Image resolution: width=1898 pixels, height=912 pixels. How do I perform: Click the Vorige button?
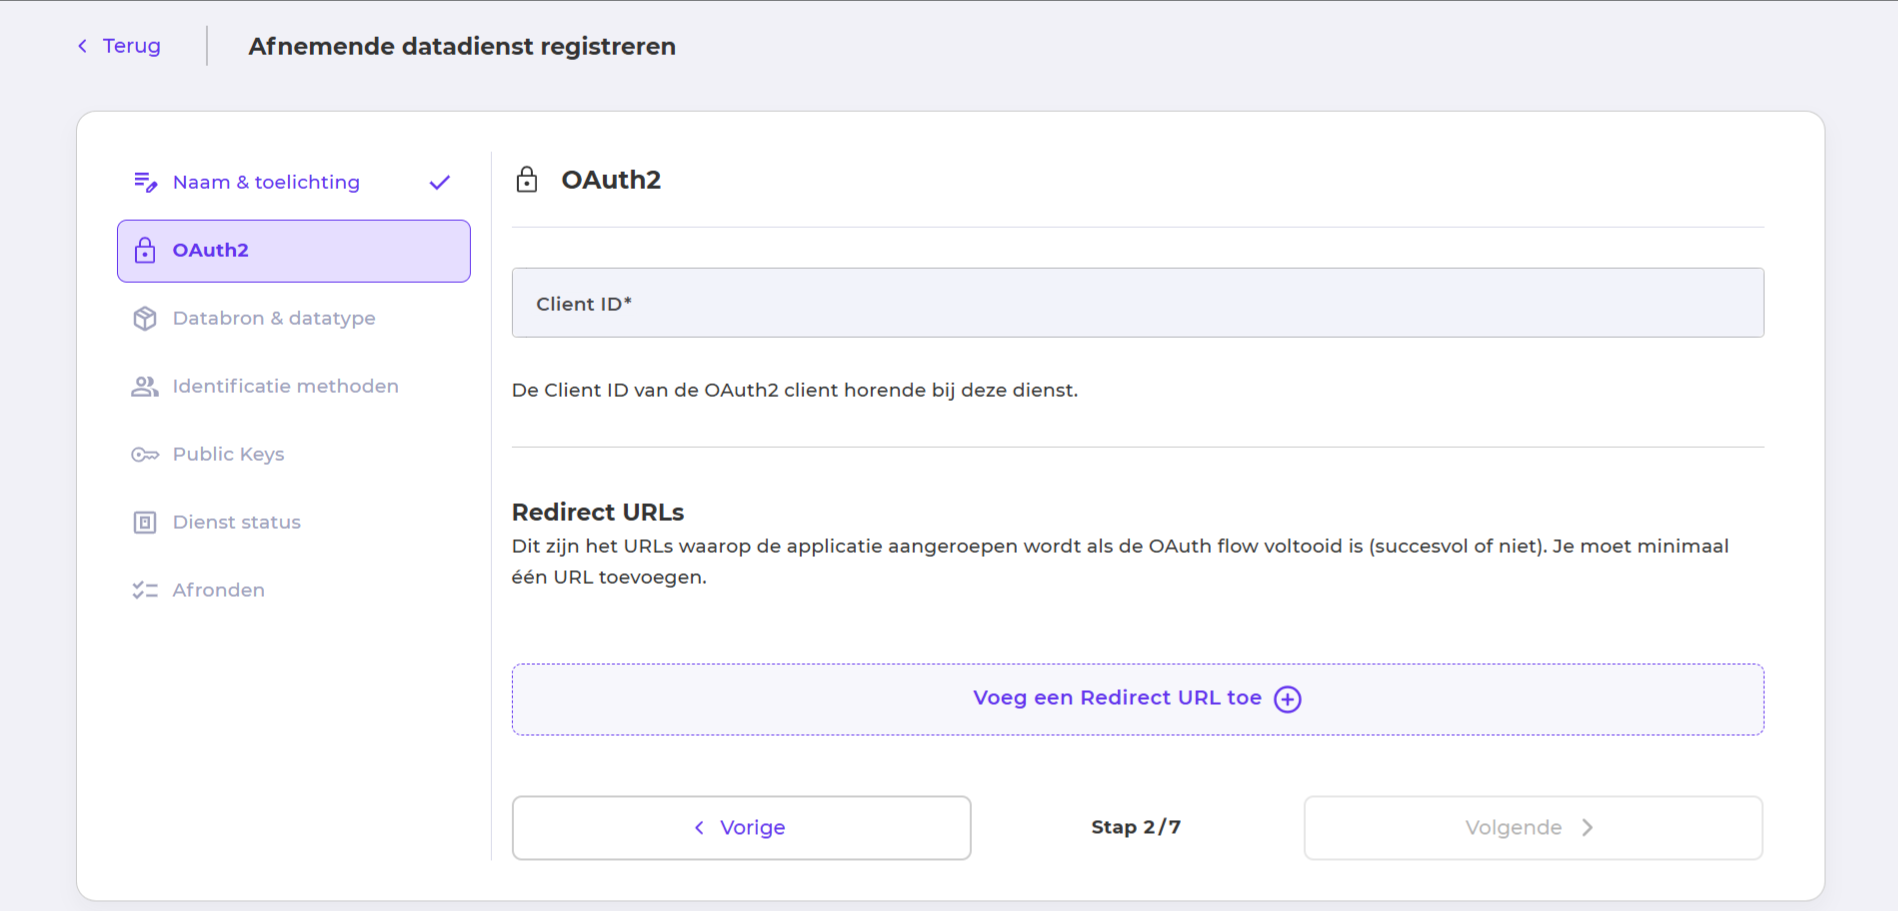point(741,828)
